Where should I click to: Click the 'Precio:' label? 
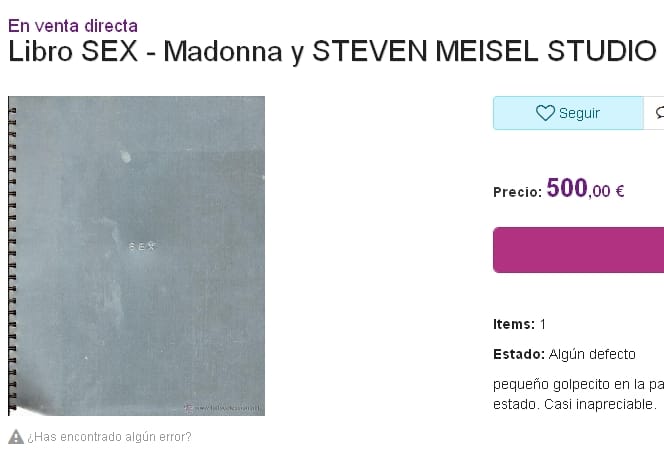point(518,191)
